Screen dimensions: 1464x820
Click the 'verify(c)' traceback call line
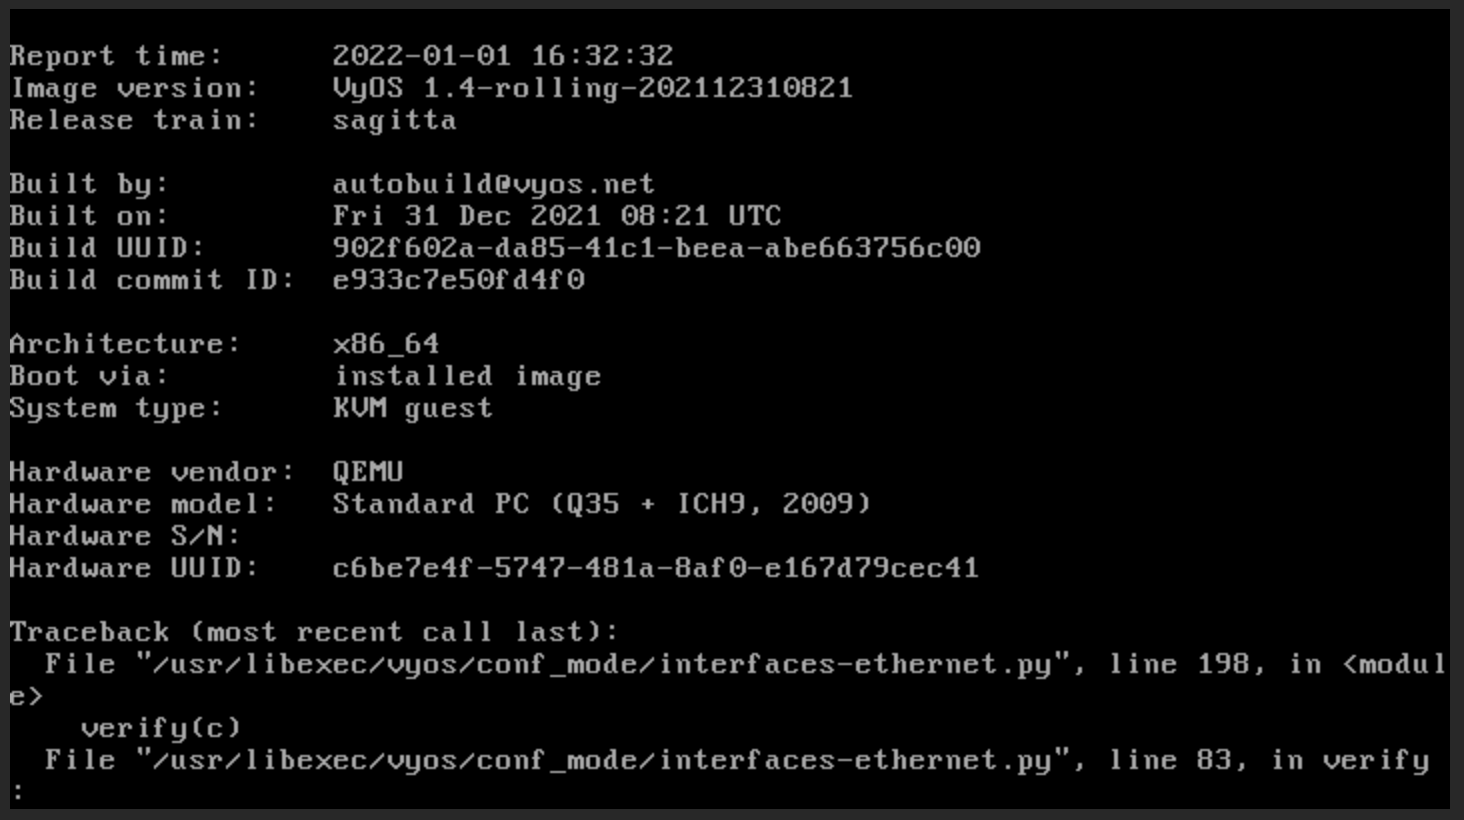pyautogui.click(x=160, y=728)
